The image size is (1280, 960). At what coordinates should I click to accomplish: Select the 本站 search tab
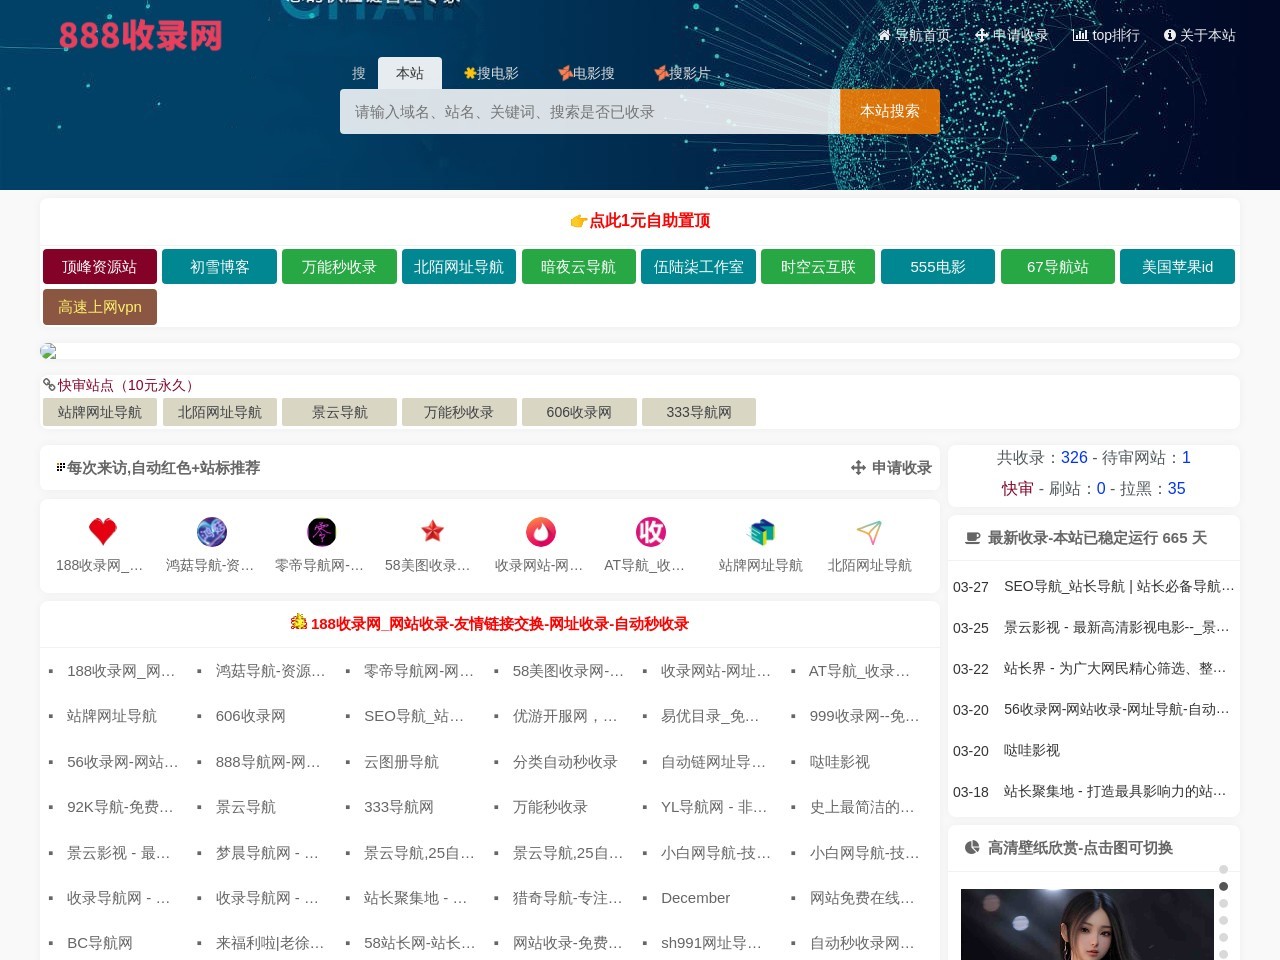coord(410,73)
